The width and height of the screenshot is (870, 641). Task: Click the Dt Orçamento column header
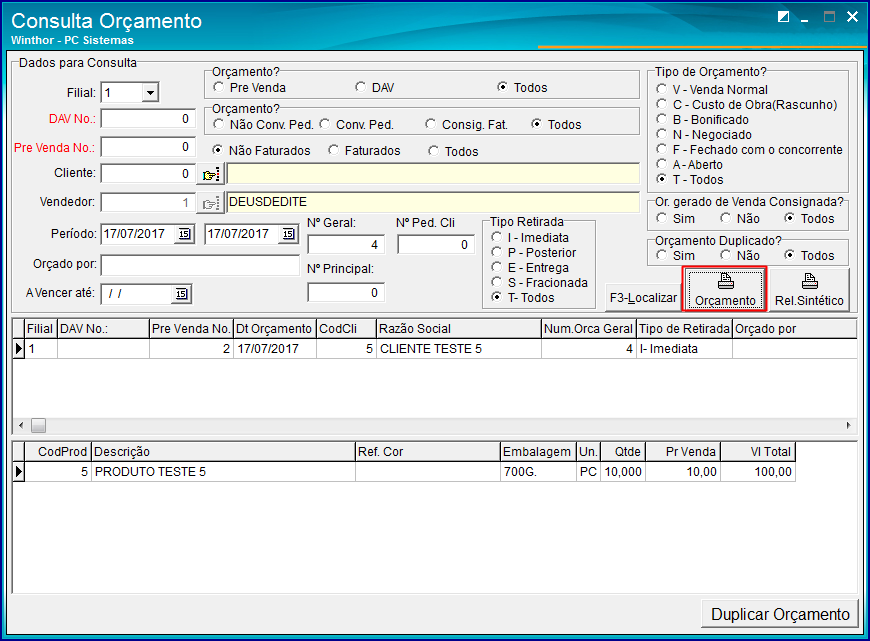click(274, 329)
